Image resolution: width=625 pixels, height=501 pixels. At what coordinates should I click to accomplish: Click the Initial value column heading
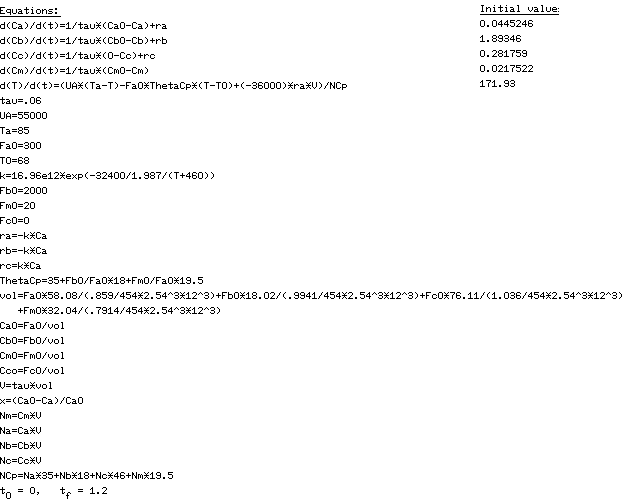(519, 9)
